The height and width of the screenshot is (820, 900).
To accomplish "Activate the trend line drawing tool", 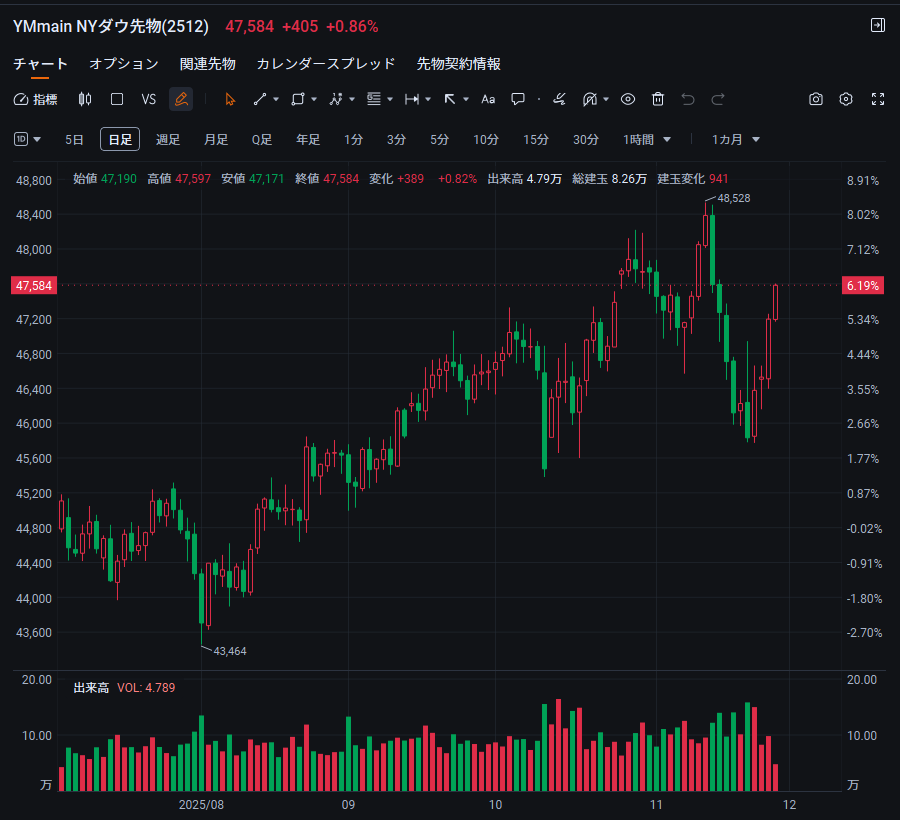I will [261, 99].
